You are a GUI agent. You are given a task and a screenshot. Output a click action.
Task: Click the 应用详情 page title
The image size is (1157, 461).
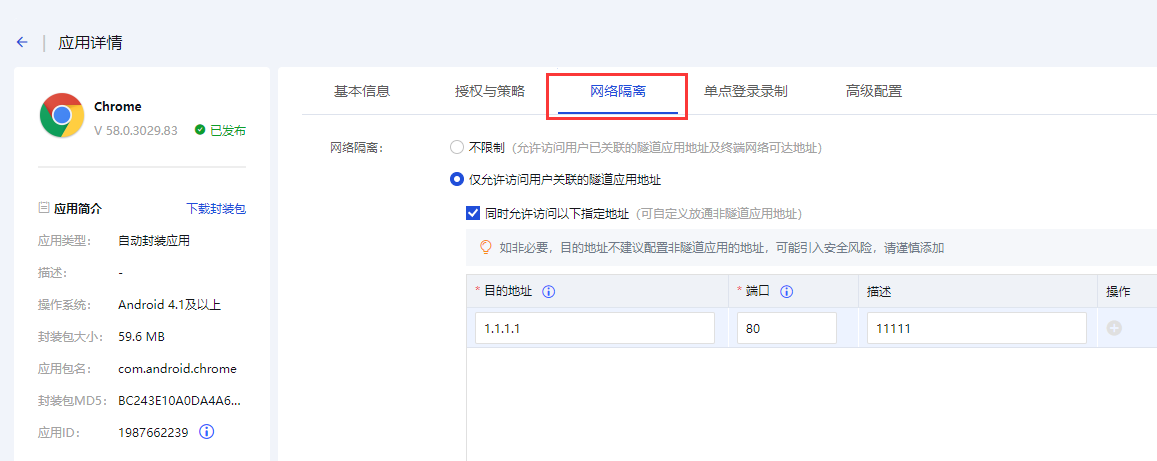[90, 43]
